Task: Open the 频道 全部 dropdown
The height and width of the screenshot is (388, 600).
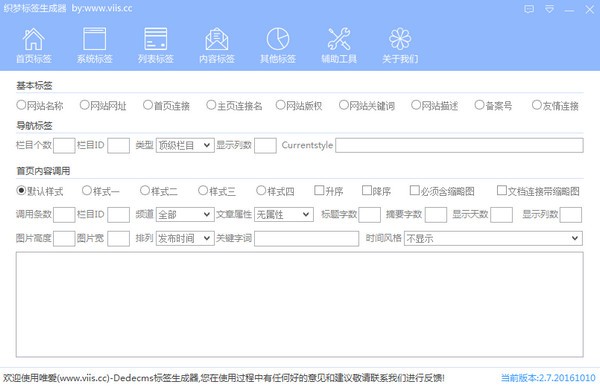Action: pyautogui.click(x=185, y=215)
